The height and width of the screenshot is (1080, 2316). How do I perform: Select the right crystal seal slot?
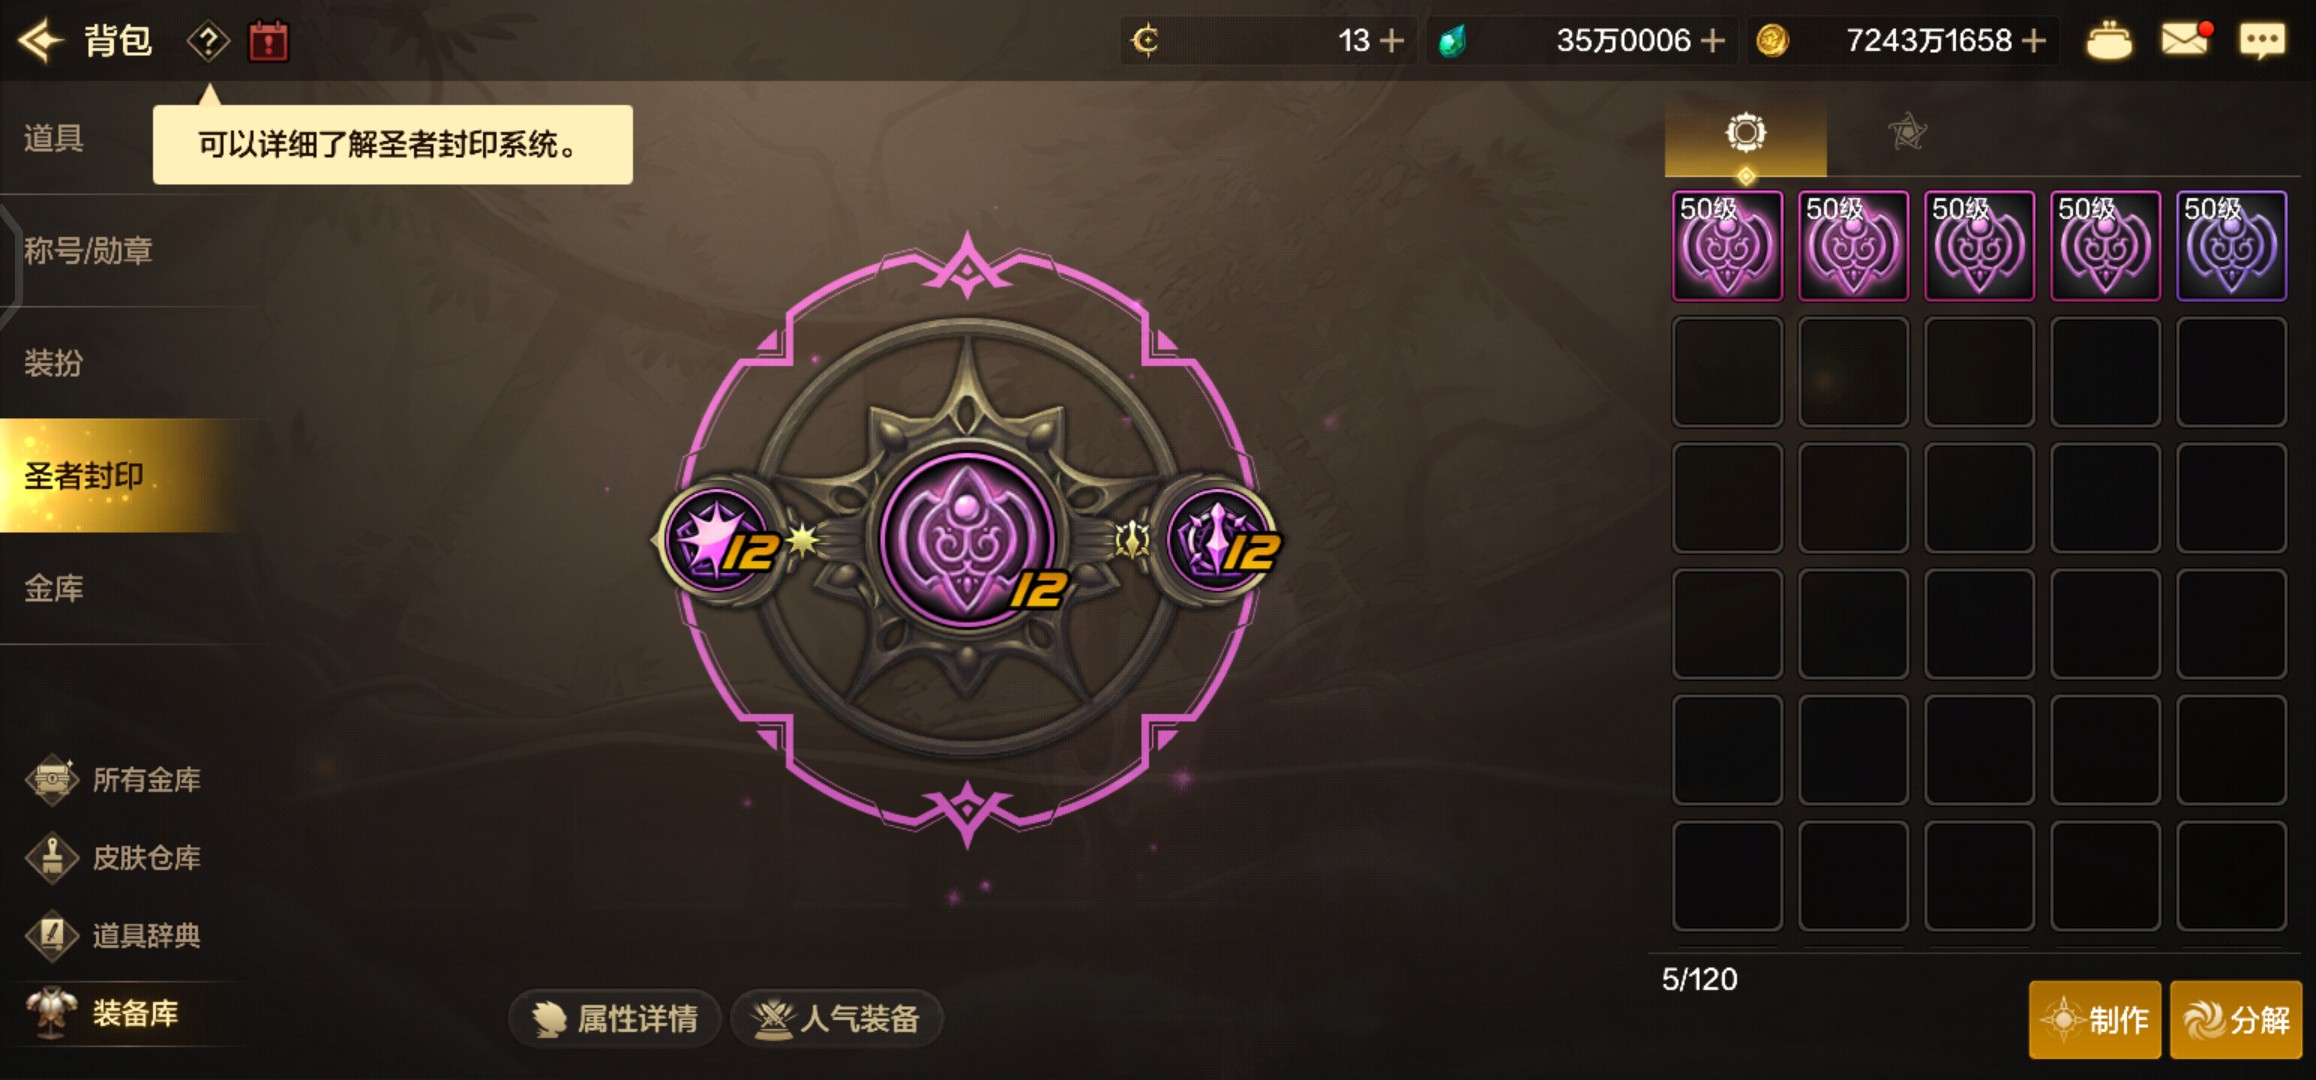(x=1220, y=541)
